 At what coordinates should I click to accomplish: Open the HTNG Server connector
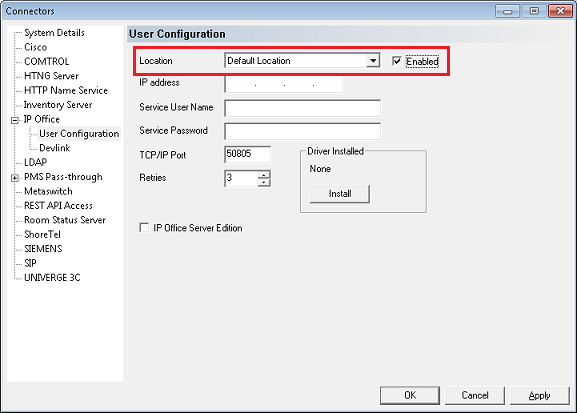51,76
